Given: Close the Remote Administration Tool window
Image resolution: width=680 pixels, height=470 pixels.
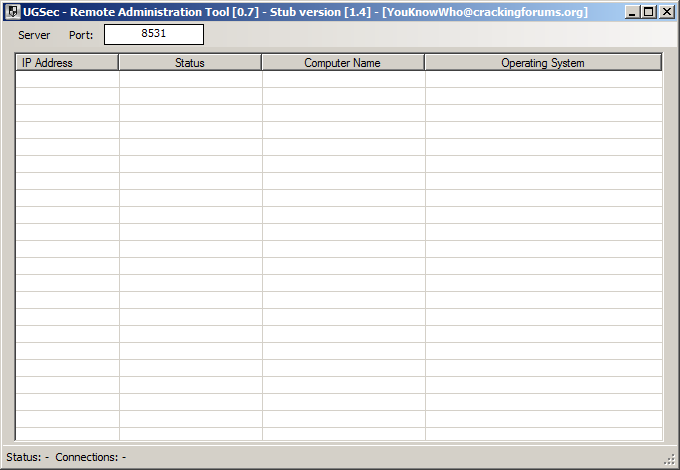Looking at the screenshot, I should 666,12.
